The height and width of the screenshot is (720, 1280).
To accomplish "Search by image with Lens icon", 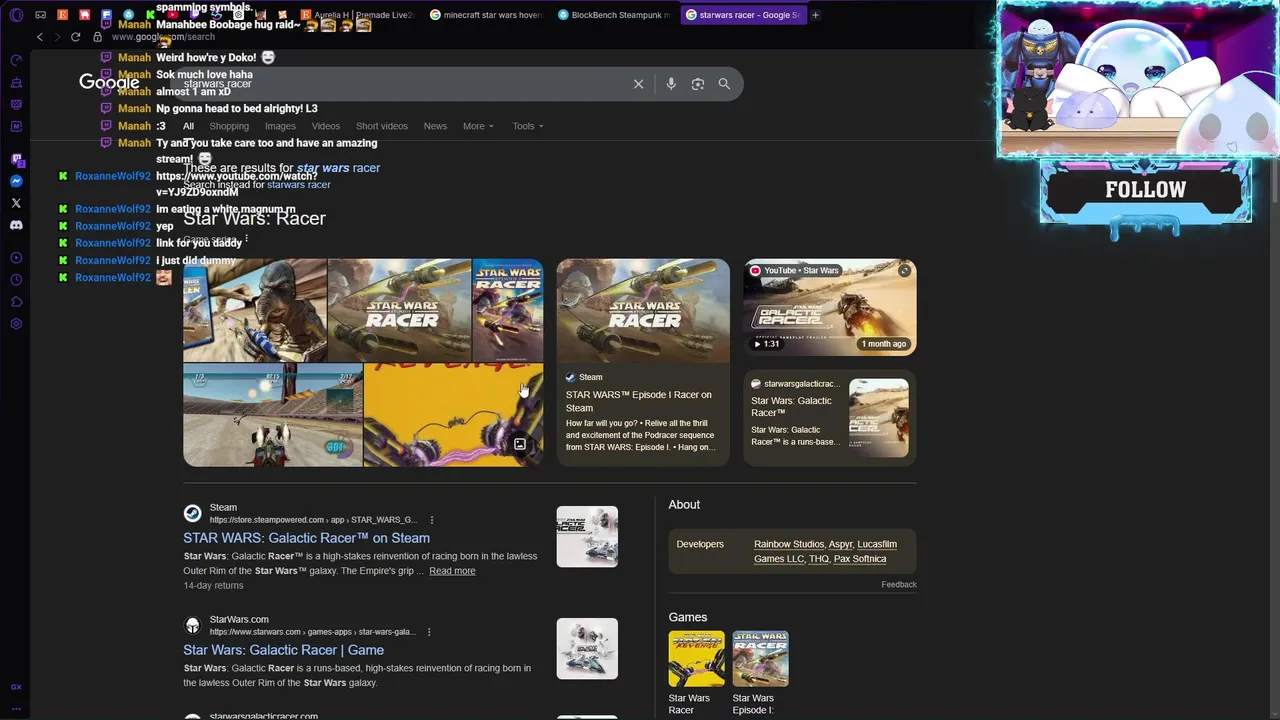I will (698, 84).
